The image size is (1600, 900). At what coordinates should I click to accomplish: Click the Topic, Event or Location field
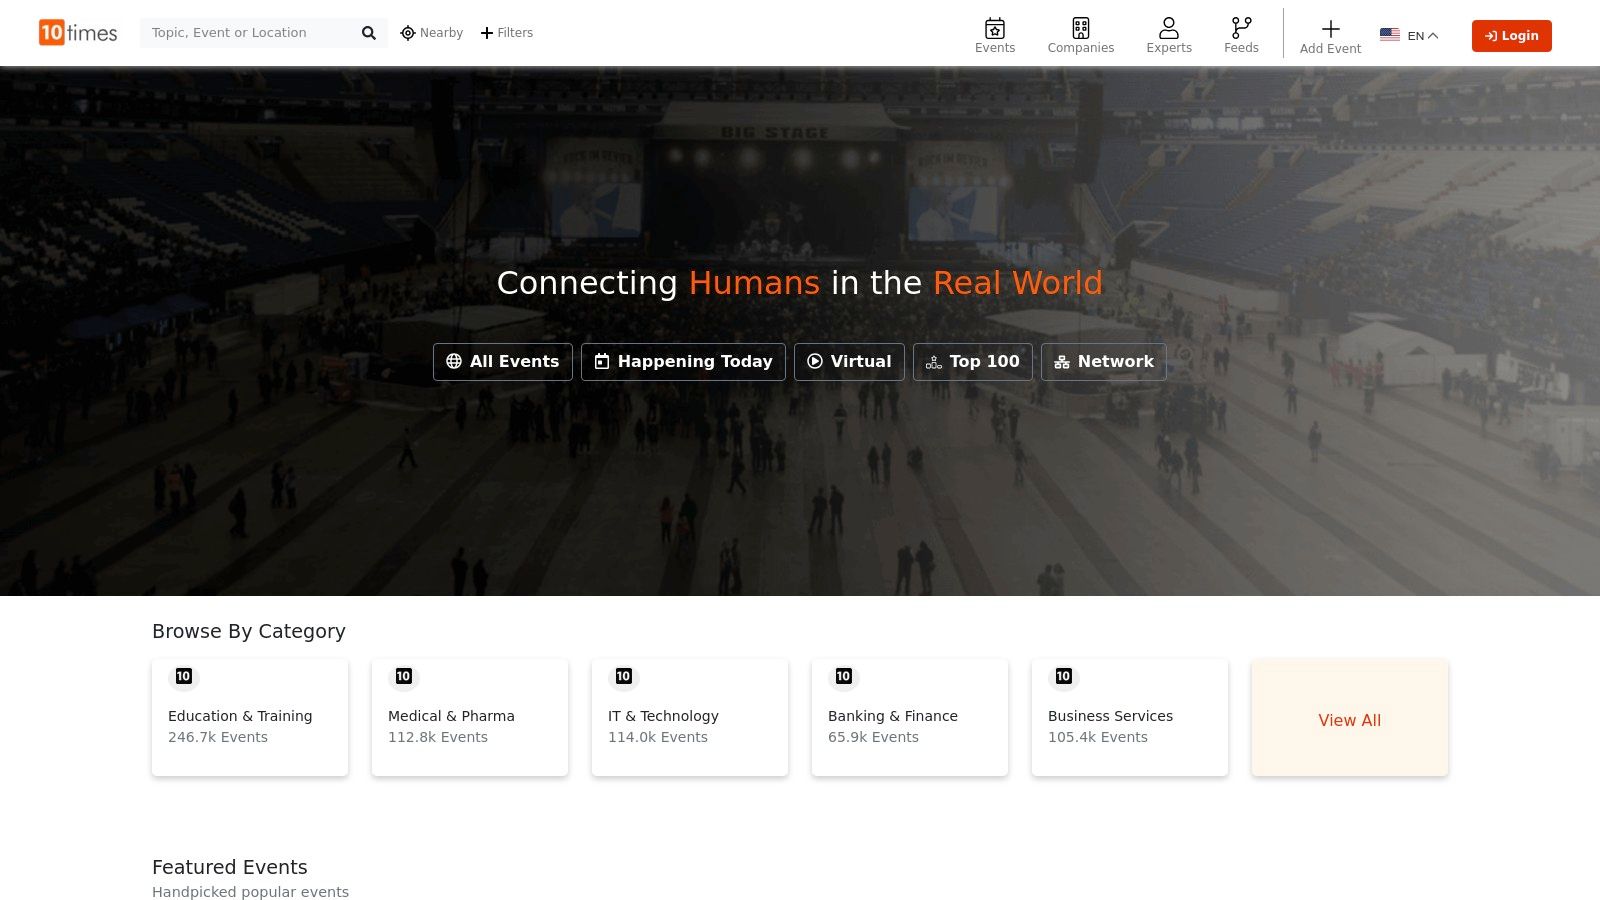250,33
